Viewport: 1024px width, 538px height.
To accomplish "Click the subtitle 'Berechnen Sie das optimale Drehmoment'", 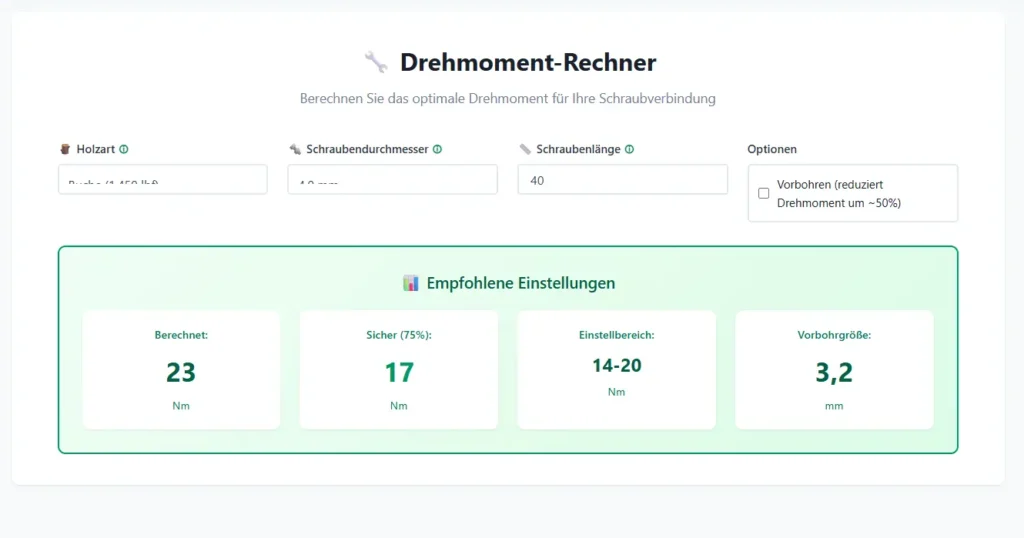I will (424, 99).
